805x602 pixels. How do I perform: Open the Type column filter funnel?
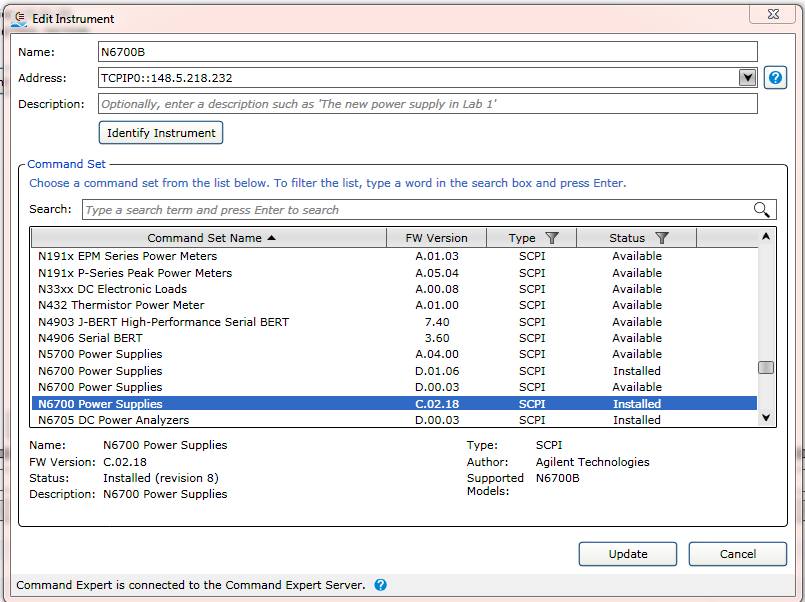tap(552, 238)
